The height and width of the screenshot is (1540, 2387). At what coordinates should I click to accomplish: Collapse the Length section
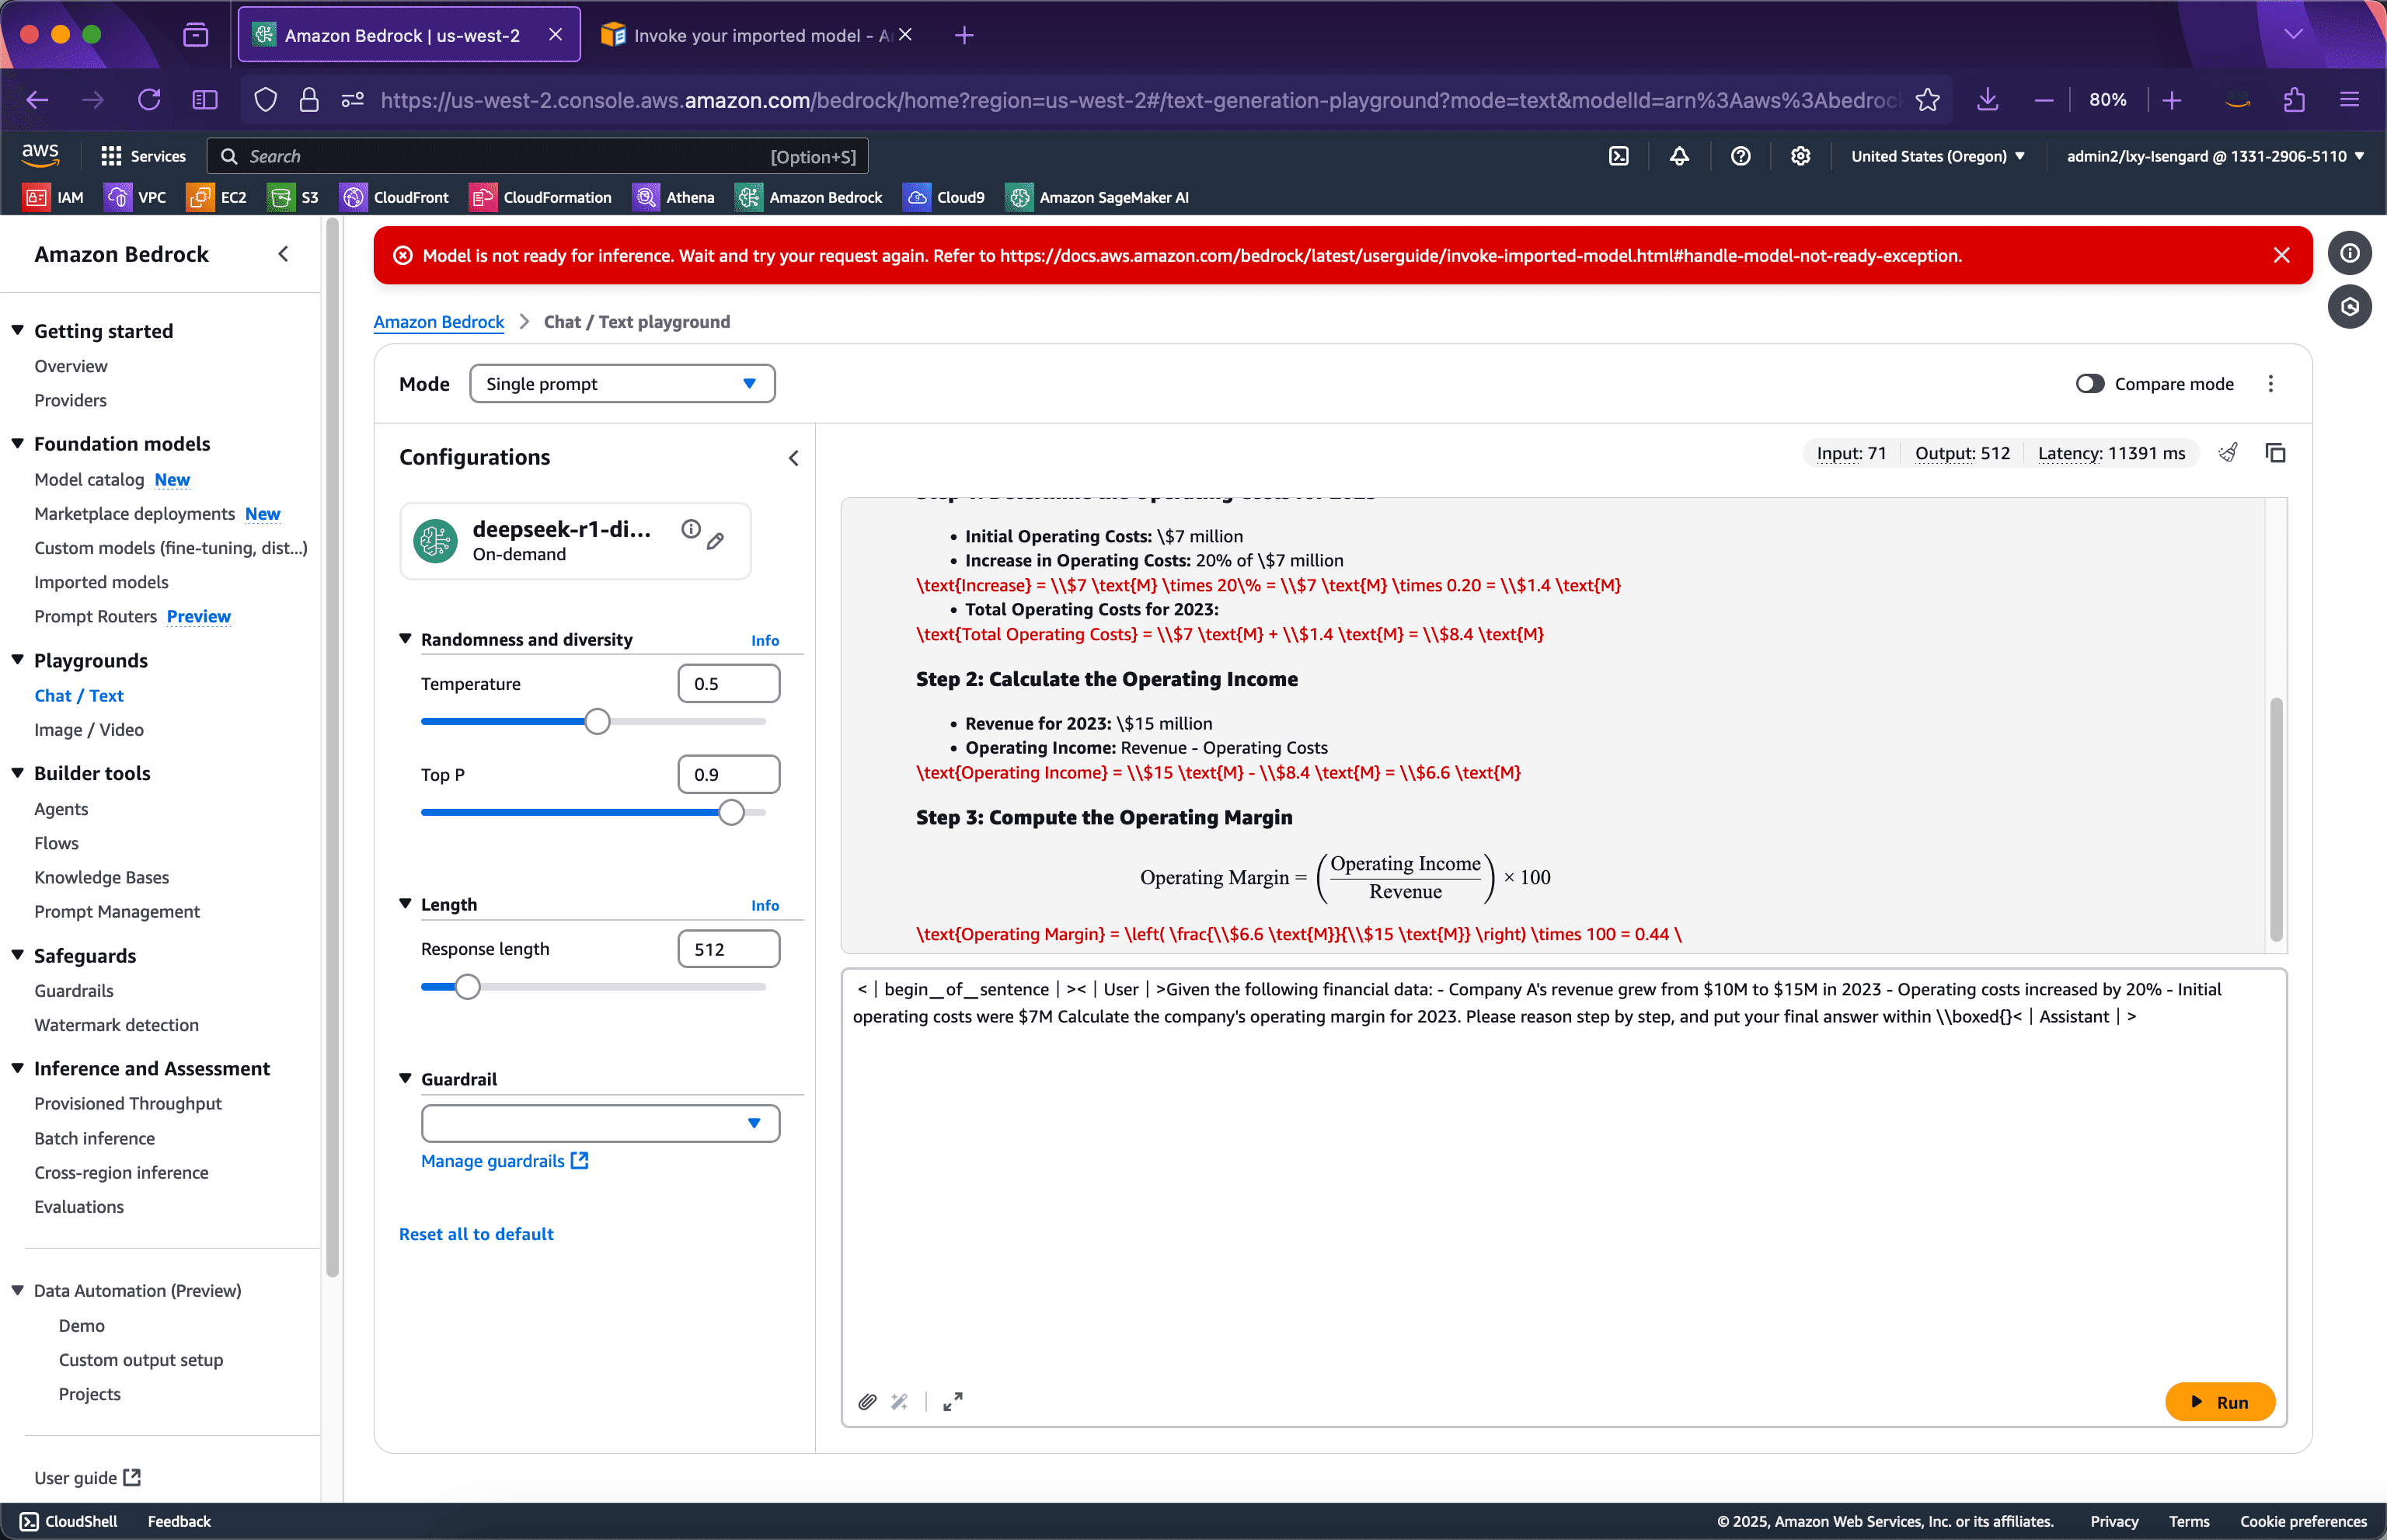405,904
